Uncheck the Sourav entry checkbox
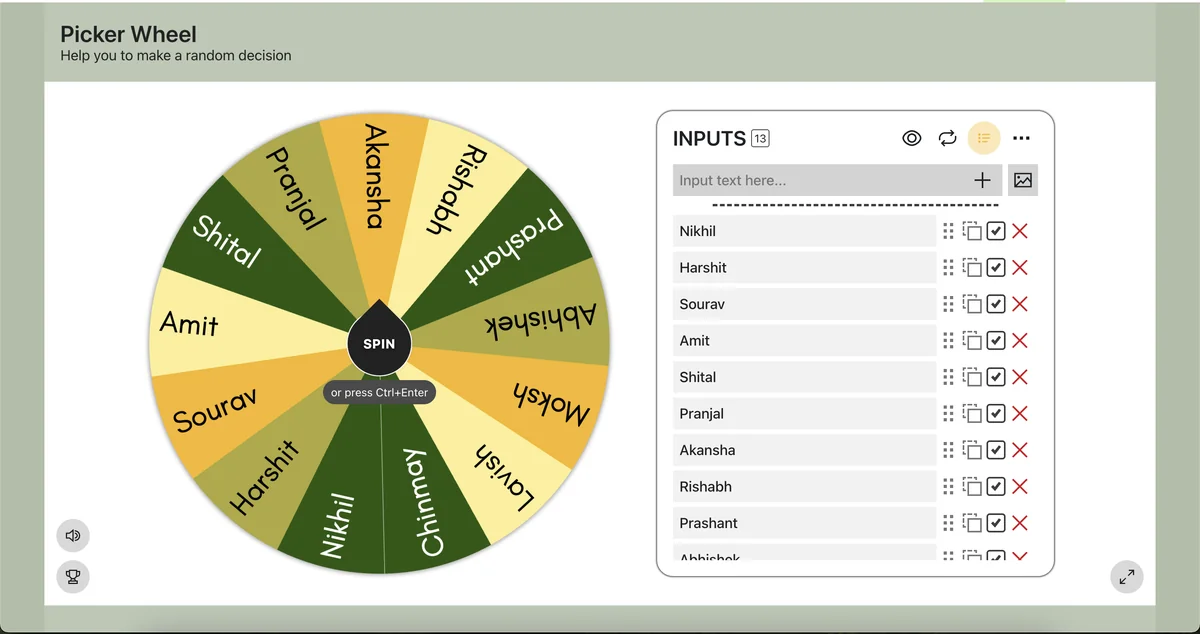Screen dimensions: 1200x634 (x=996, y=304)
